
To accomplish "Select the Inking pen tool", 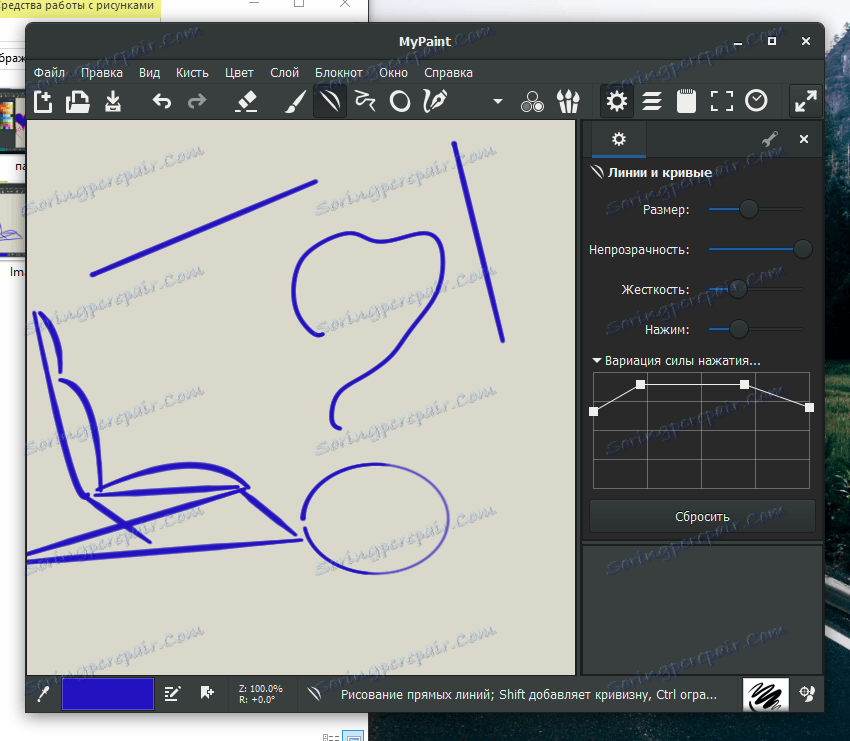I will point(434,101).
